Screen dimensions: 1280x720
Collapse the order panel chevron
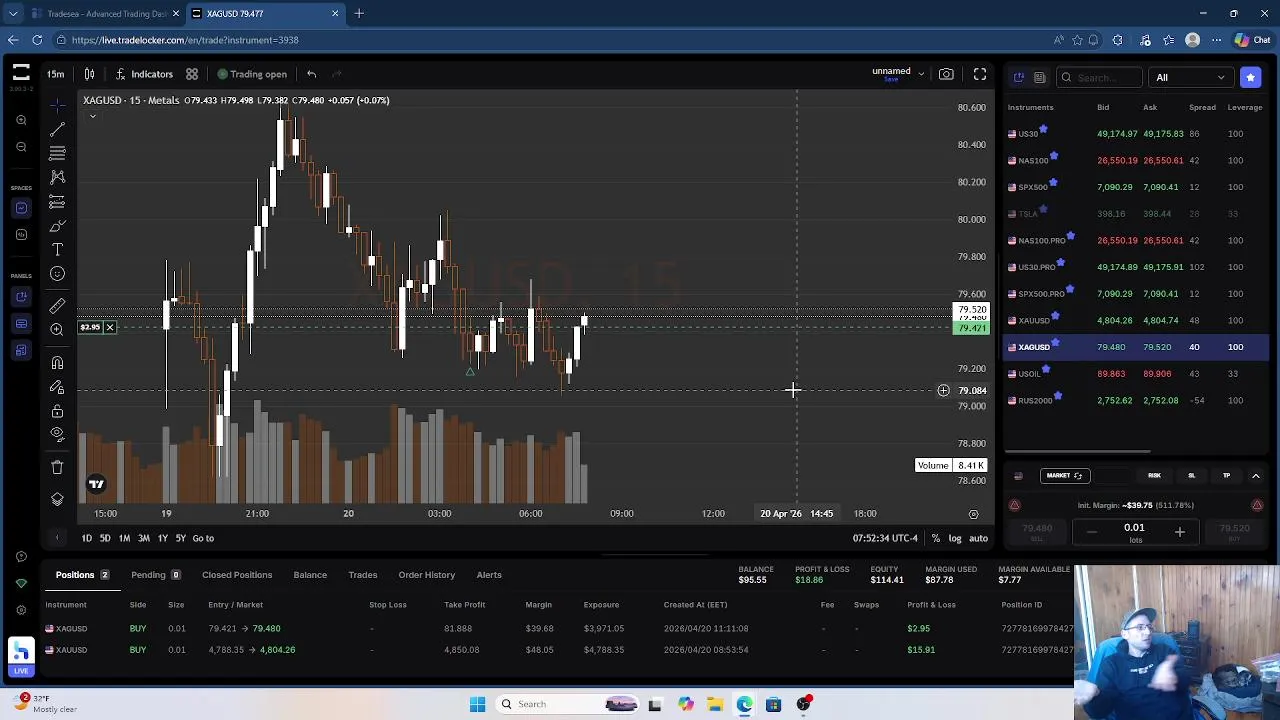pos(1256,476)
